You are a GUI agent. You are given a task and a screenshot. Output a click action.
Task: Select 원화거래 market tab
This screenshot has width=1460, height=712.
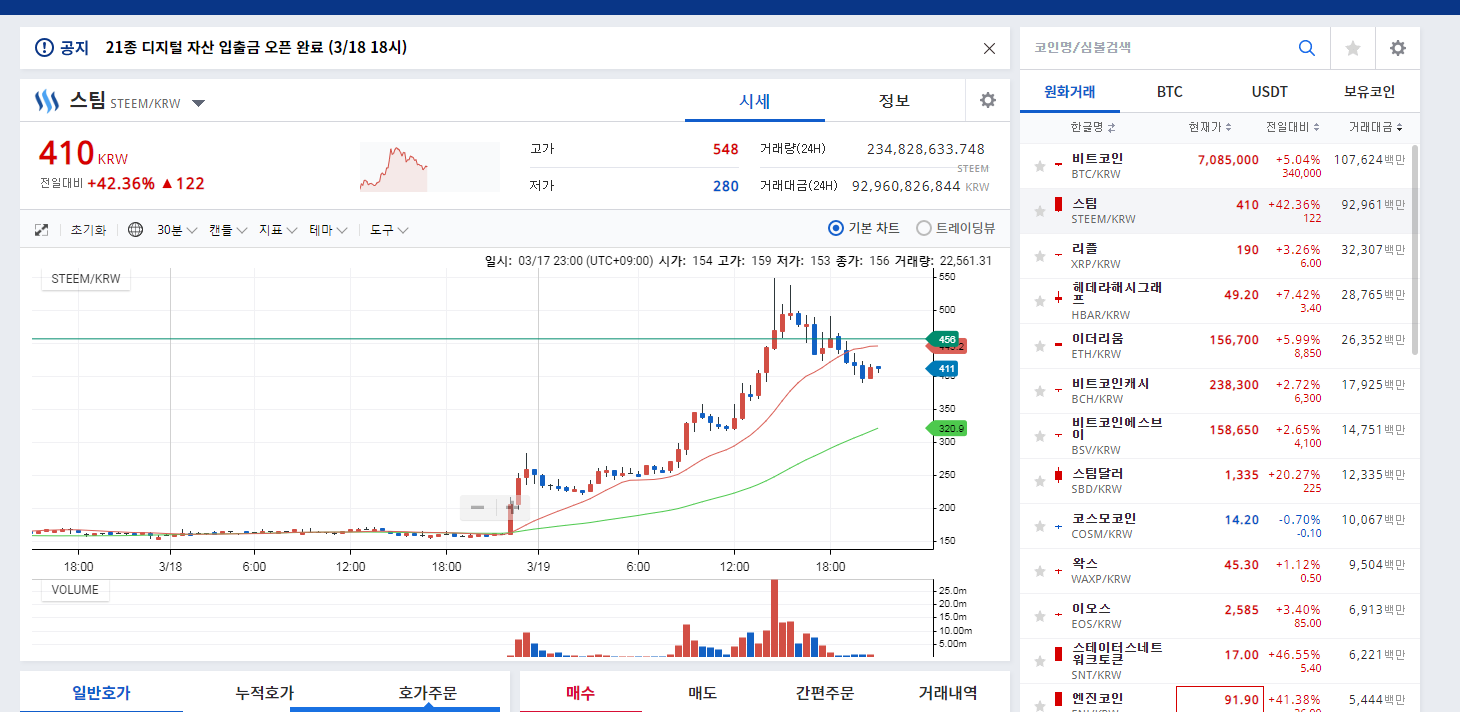1070,92
